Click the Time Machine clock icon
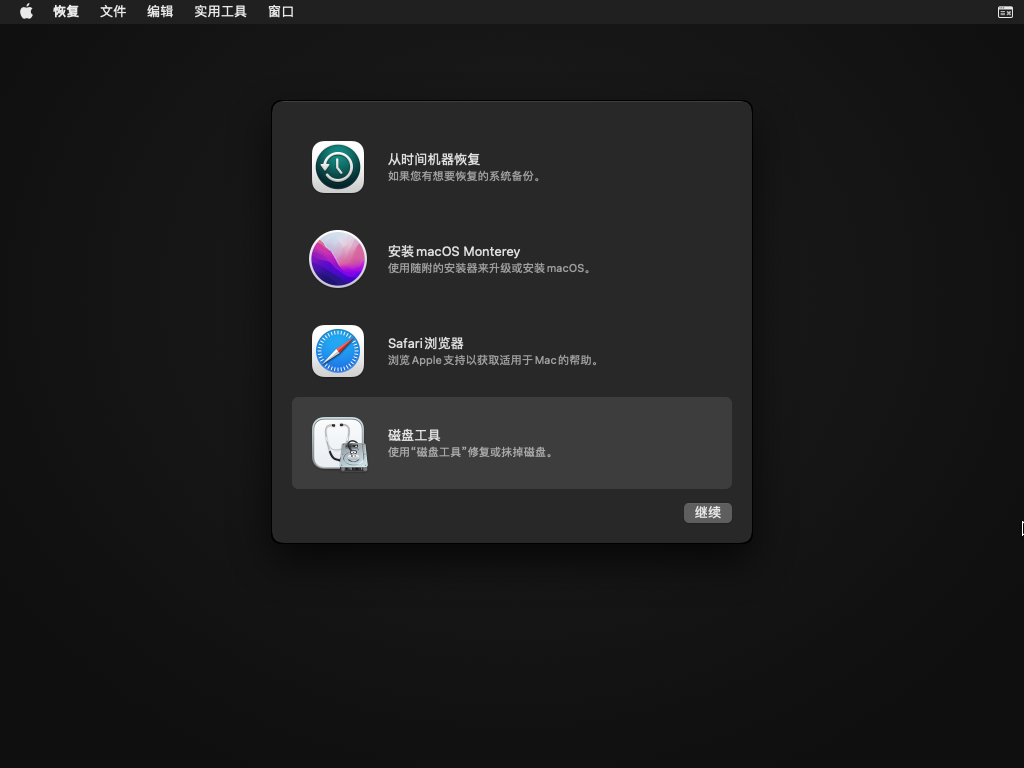This screenshot has width=1024, height=768. [x=338, y=167]
